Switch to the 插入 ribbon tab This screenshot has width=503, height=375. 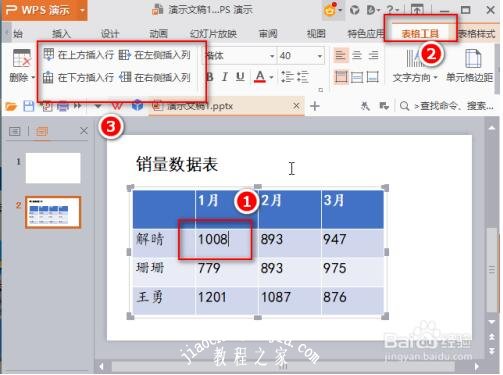(61, 34)
